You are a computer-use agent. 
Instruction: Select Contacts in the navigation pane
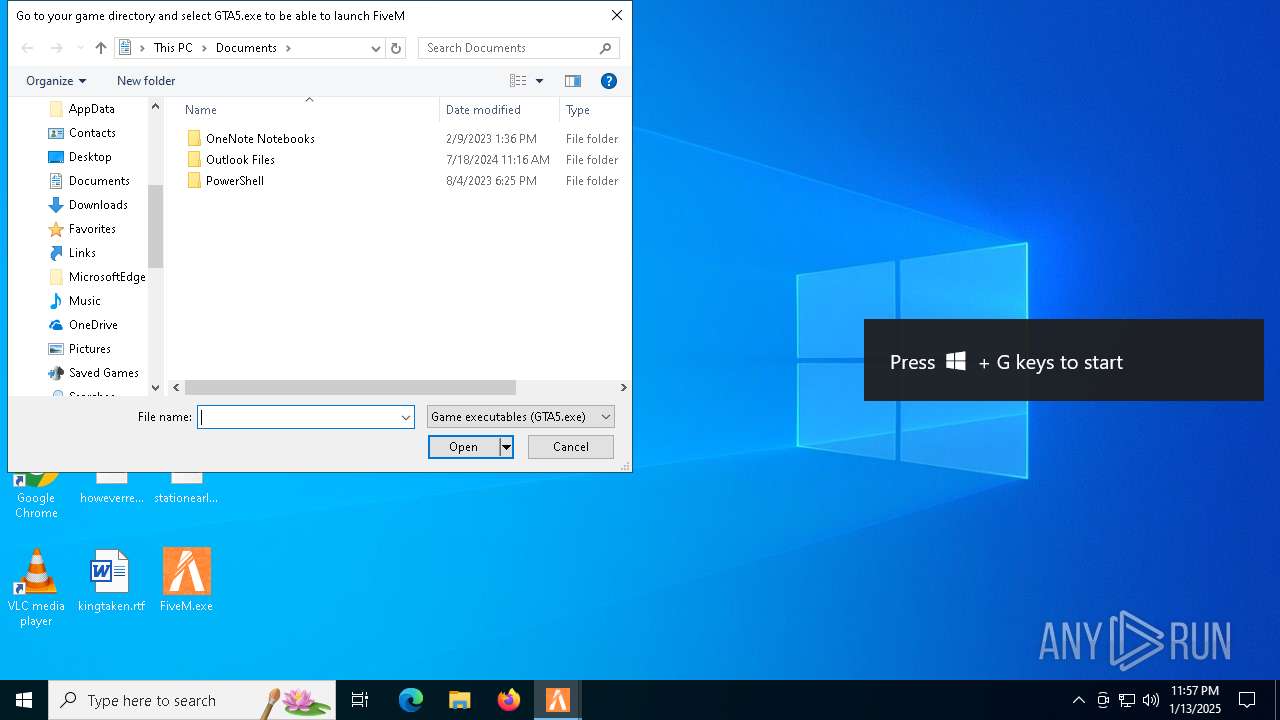pyautogui.click(x=92, y=133)
